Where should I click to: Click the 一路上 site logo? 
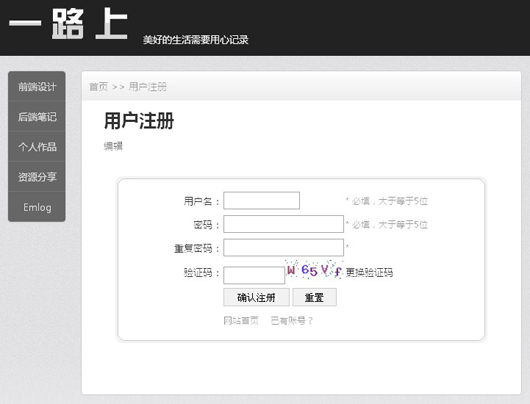pos(69,24)
